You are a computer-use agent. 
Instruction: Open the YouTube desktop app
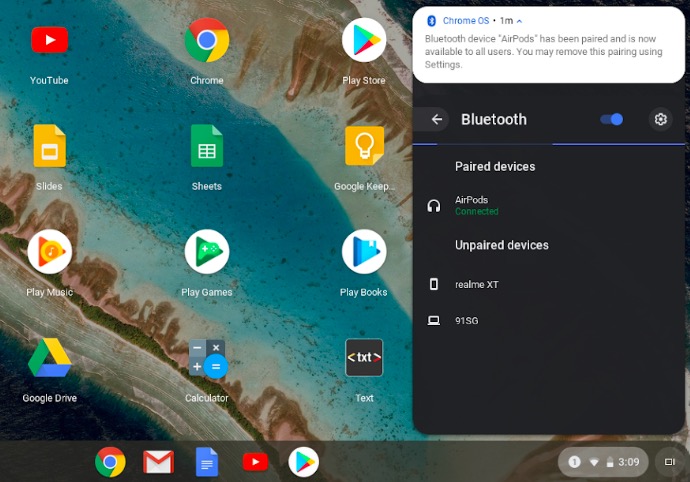[x=49, y=40]
